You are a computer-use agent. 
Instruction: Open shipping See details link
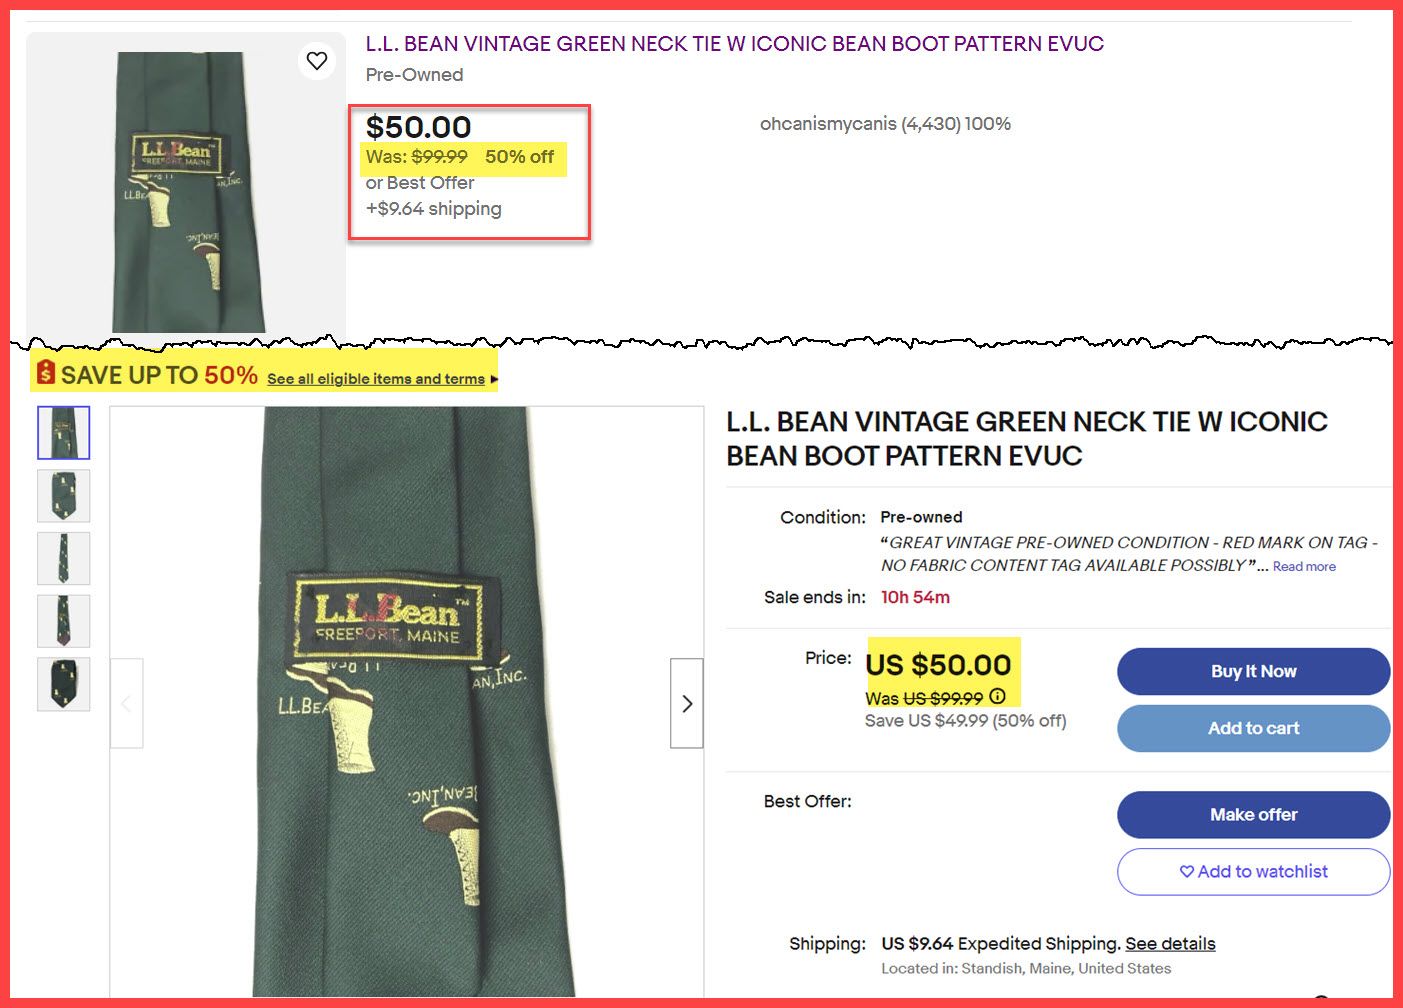[1170, 943]
